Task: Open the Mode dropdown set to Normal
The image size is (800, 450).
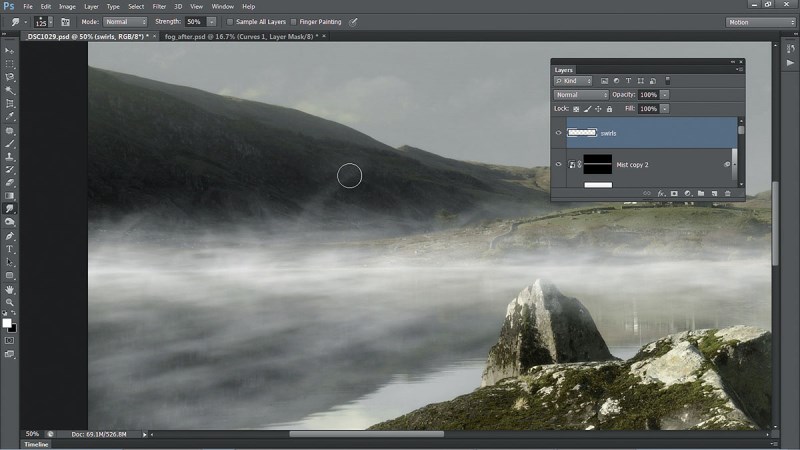Action: point(125,22)
